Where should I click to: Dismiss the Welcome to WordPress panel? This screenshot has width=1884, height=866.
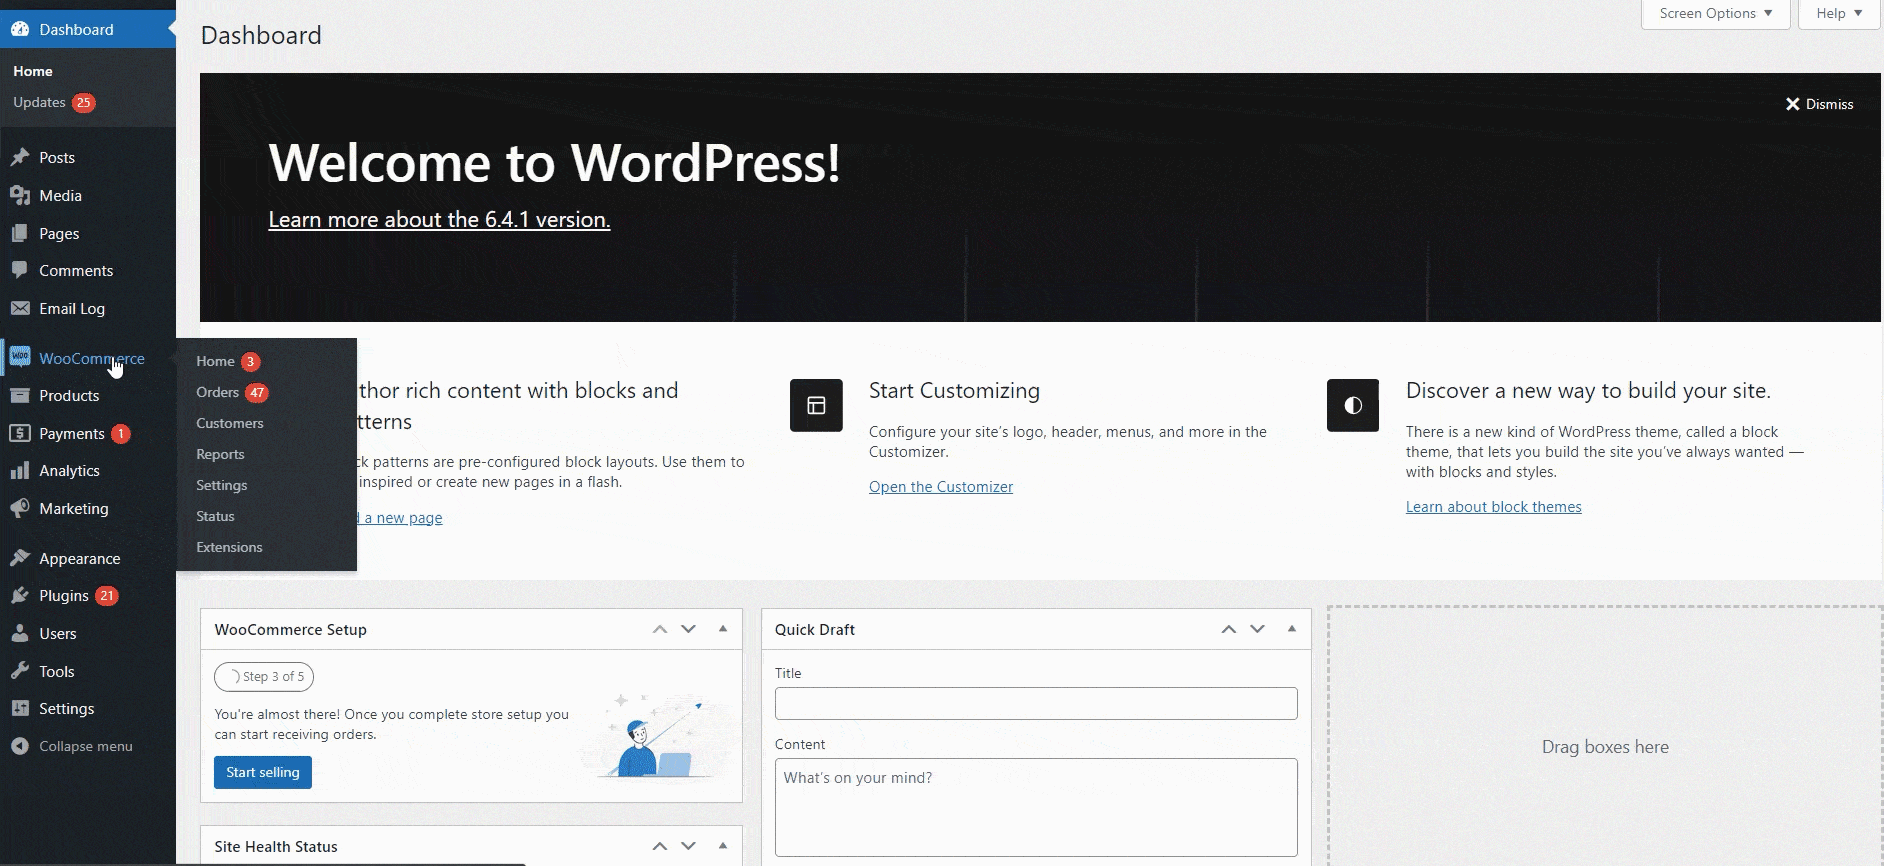pos(1820,104)
